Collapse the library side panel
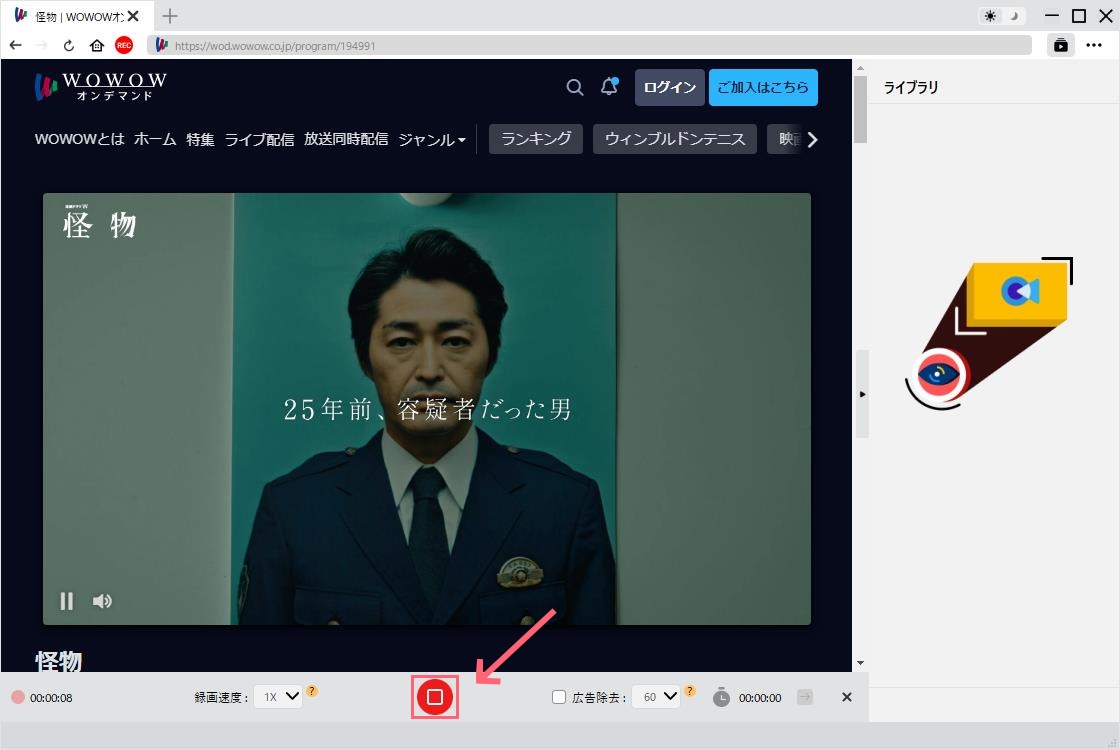Screen dimensions: 1120x750 [x=862, y=394]
